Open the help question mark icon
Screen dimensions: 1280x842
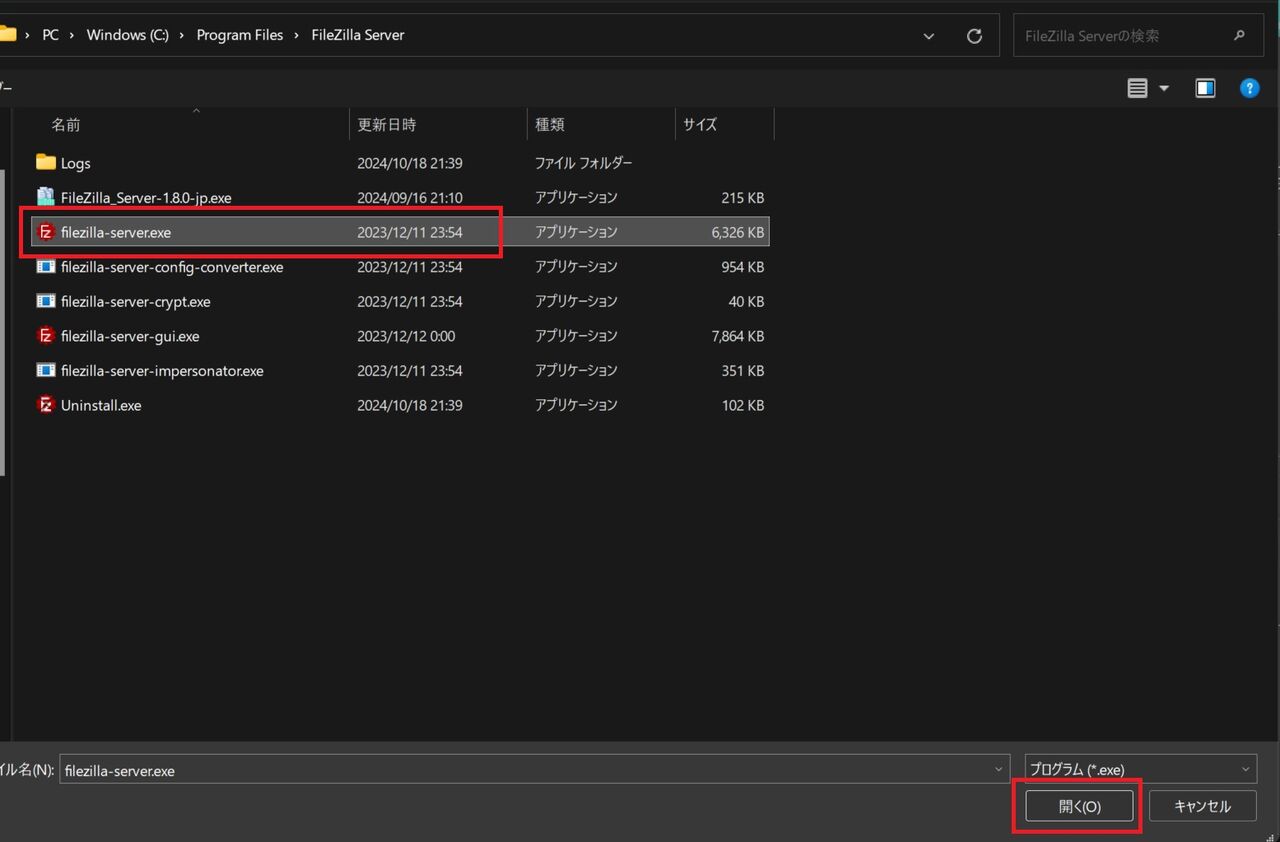tap(1249, 88)
